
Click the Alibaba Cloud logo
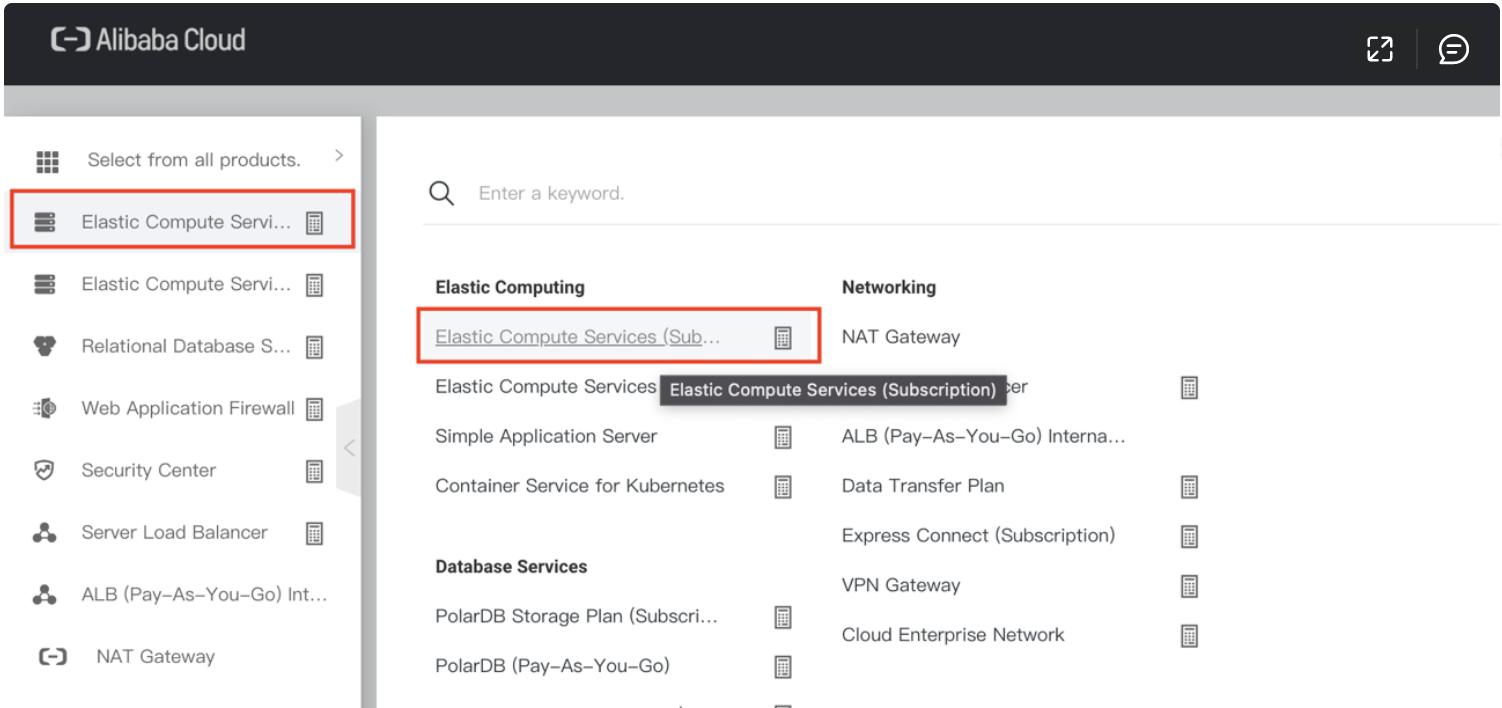click(146, 41)
